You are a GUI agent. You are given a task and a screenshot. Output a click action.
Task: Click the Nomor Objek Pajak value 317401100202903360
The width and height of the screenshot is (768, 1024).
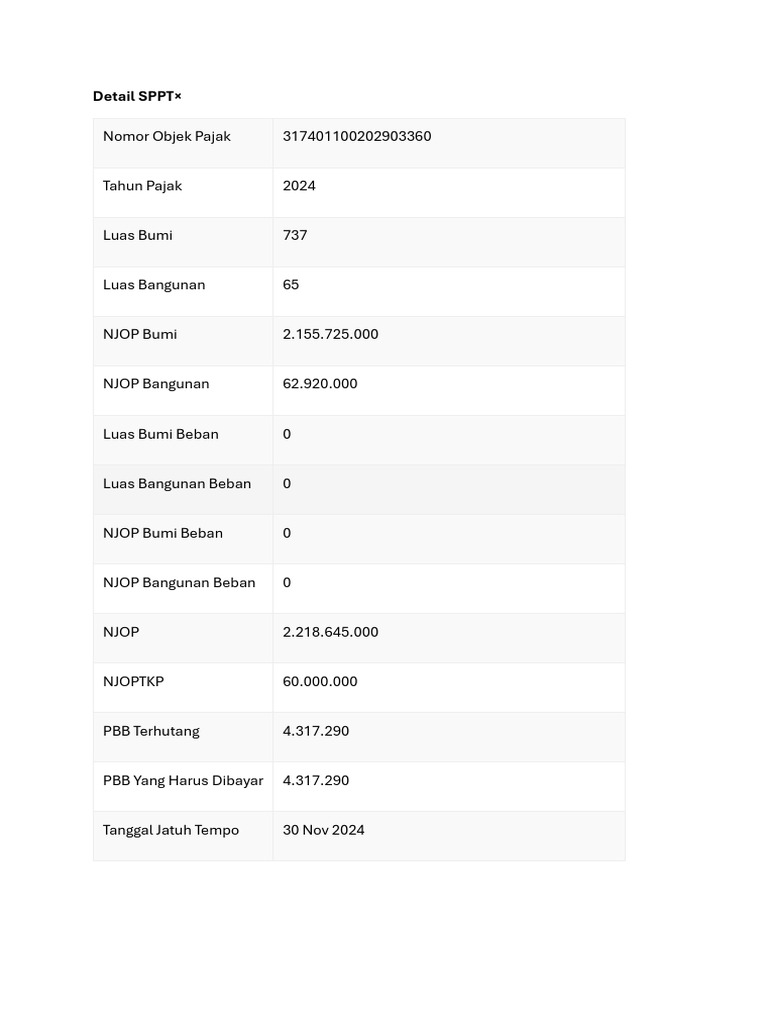(357, 136)
